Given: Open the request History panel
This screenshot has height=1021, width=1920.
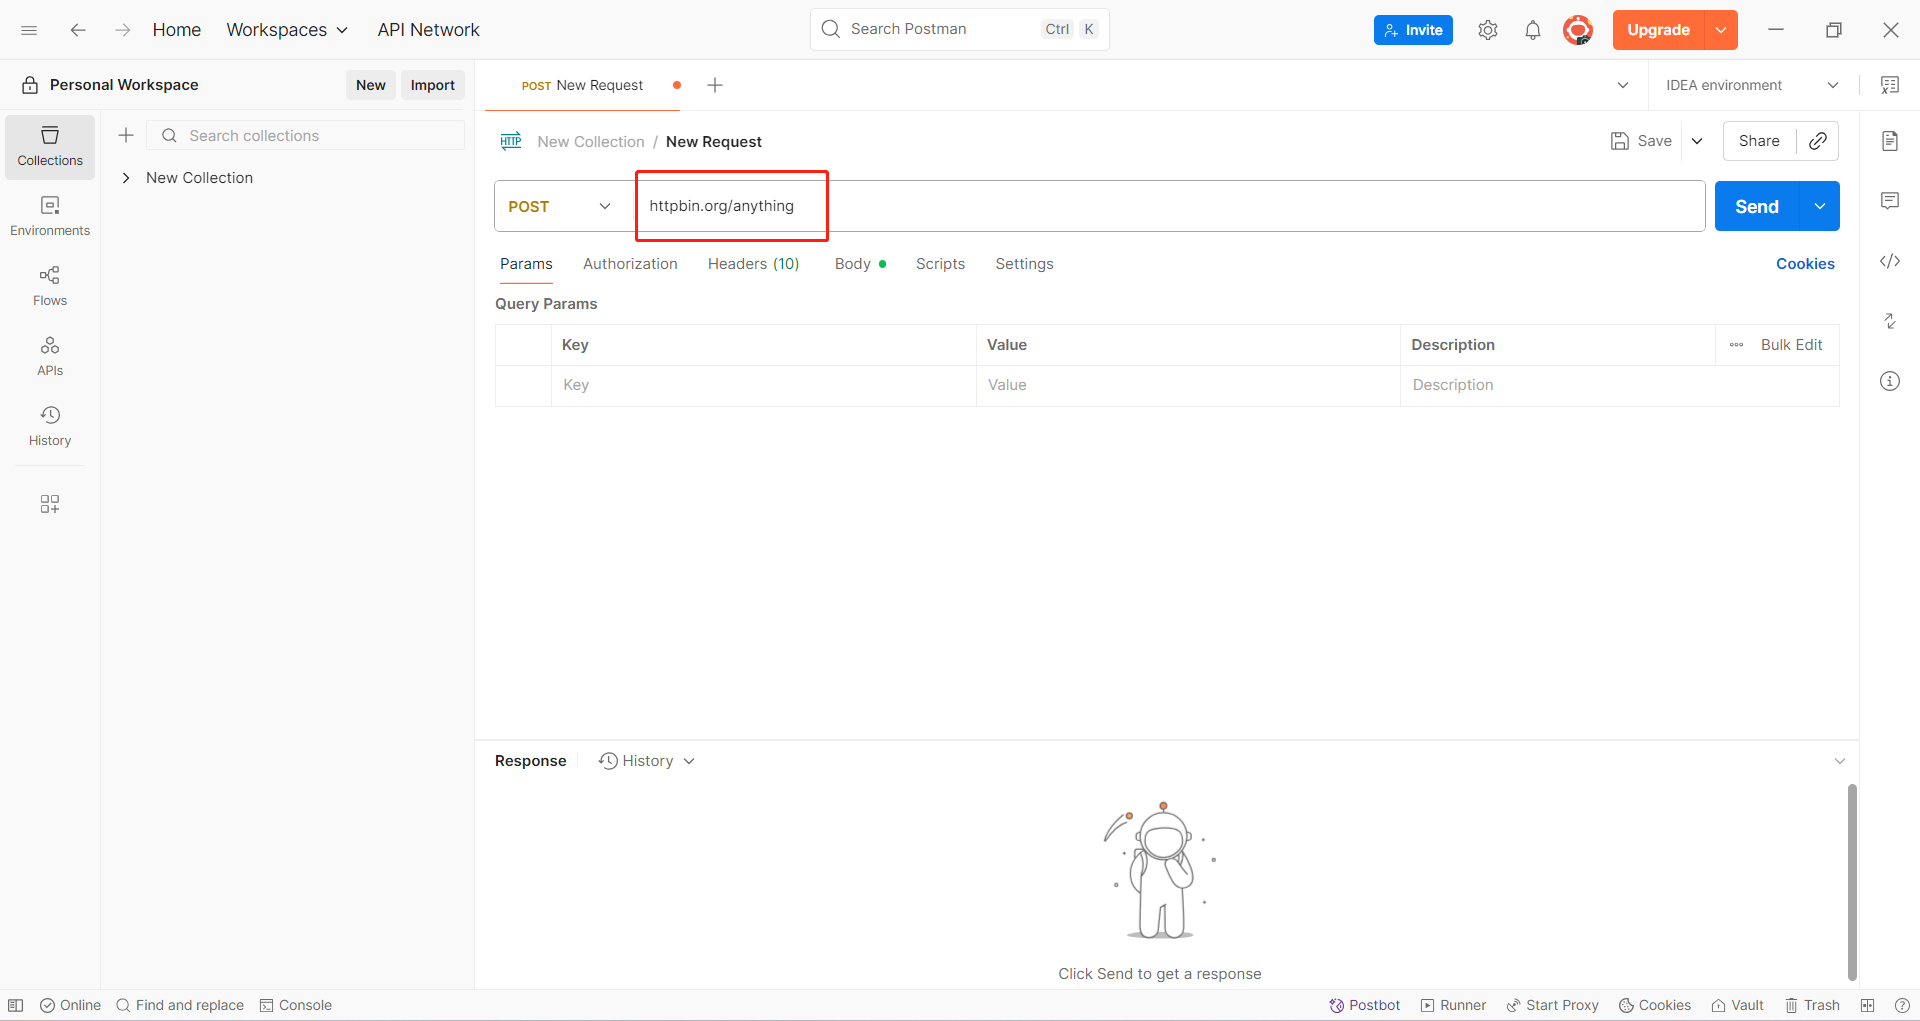Looking at the screenshot, I should (49, 424).
